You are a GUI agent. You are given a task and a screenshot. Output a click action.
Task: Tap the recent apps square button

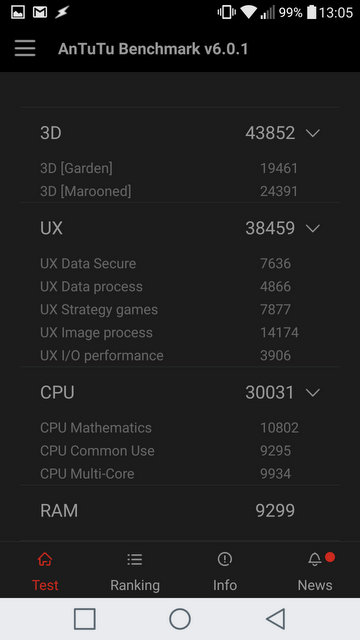tap(85, 619)
